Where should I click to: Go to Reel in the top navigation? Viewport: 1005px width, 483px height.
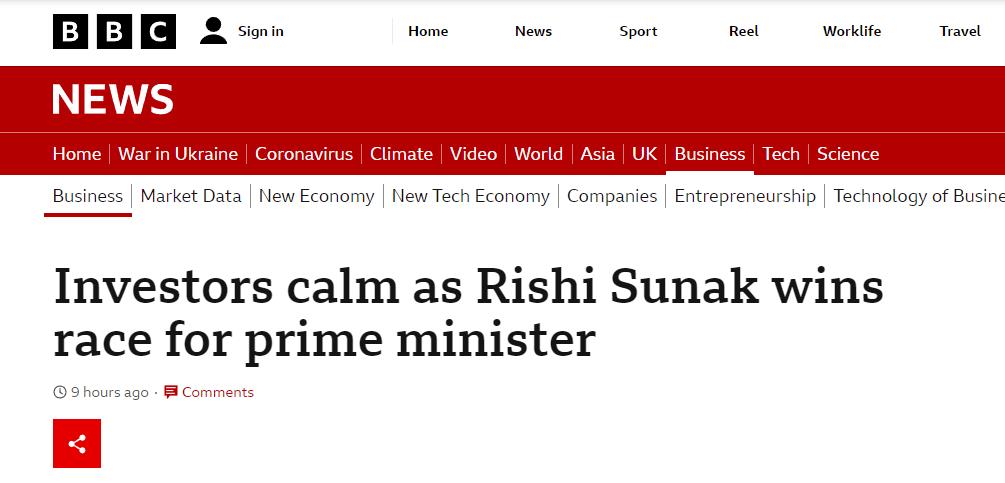(x=743, y=31)
